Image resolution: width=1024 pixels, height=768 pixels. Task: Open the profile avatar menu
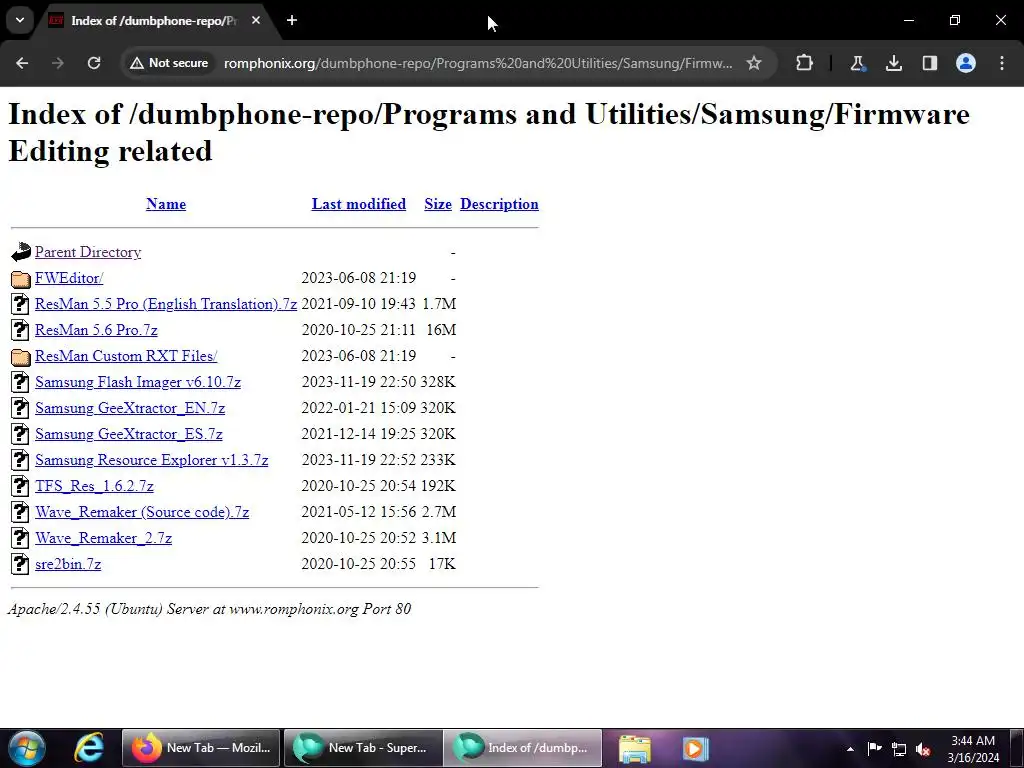click(x=966, y=63)
